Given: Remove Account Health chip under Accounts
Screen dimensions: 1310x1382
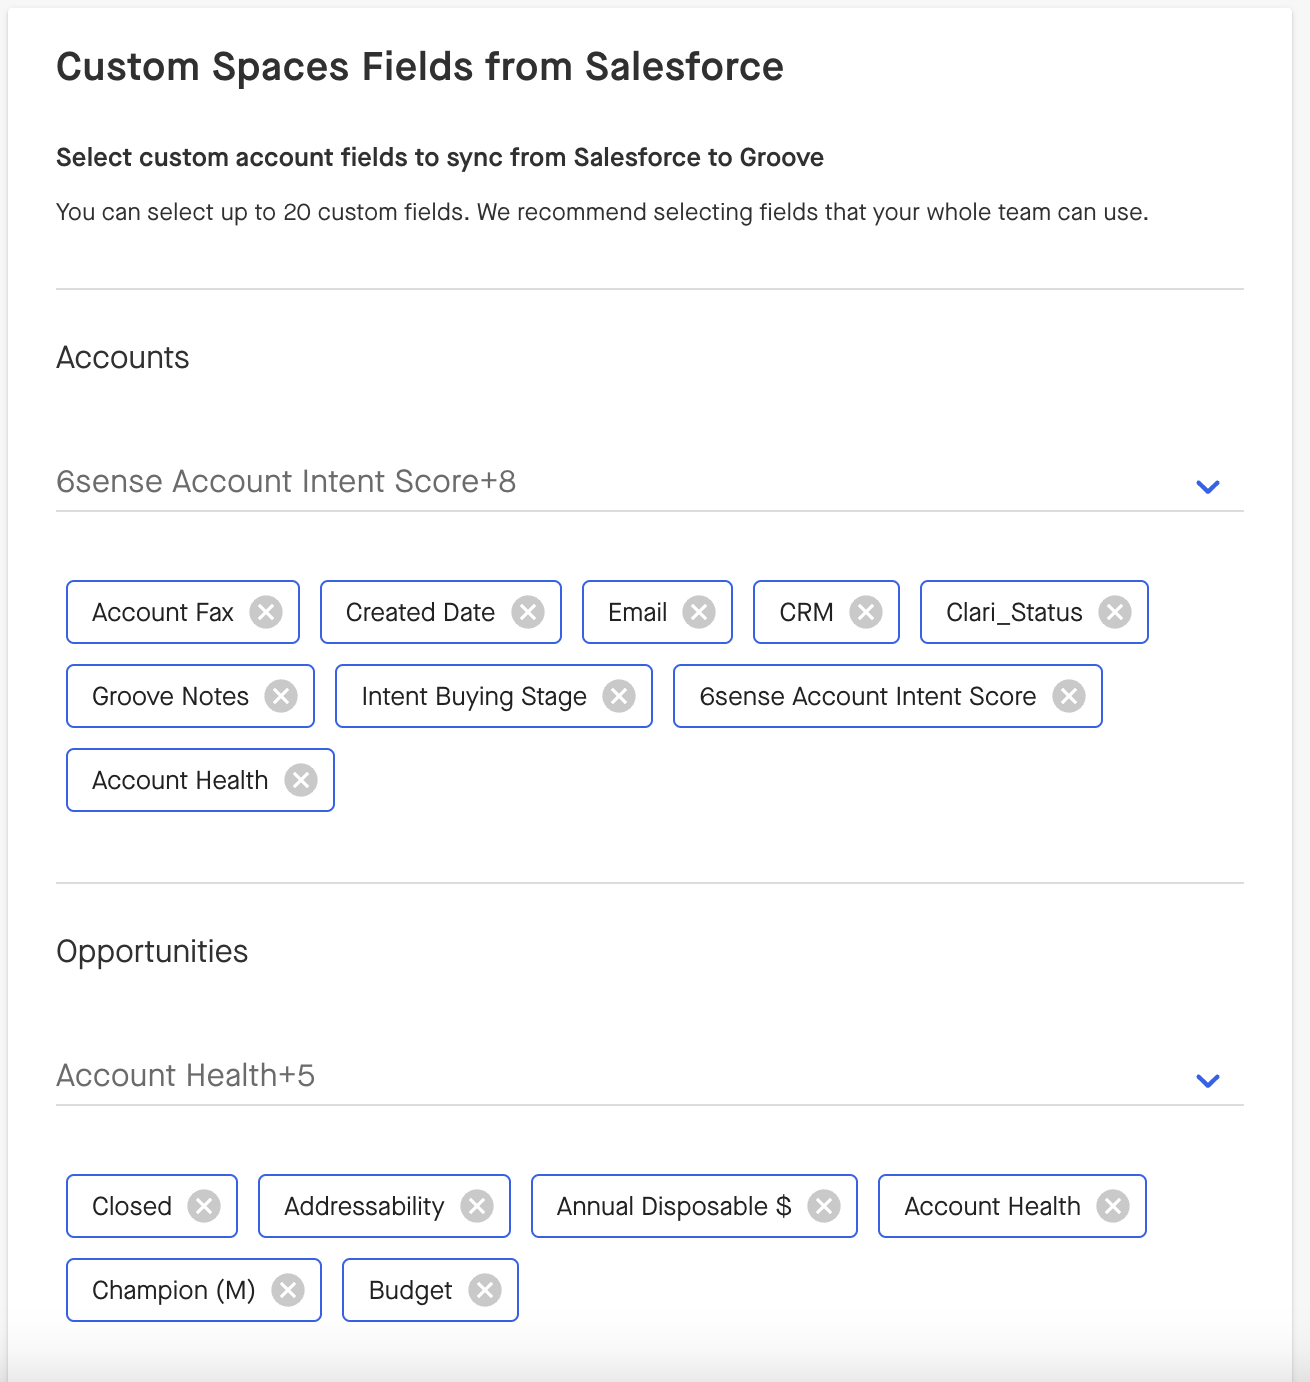Looking at the screenshot, I should click(x=301, y=780).
